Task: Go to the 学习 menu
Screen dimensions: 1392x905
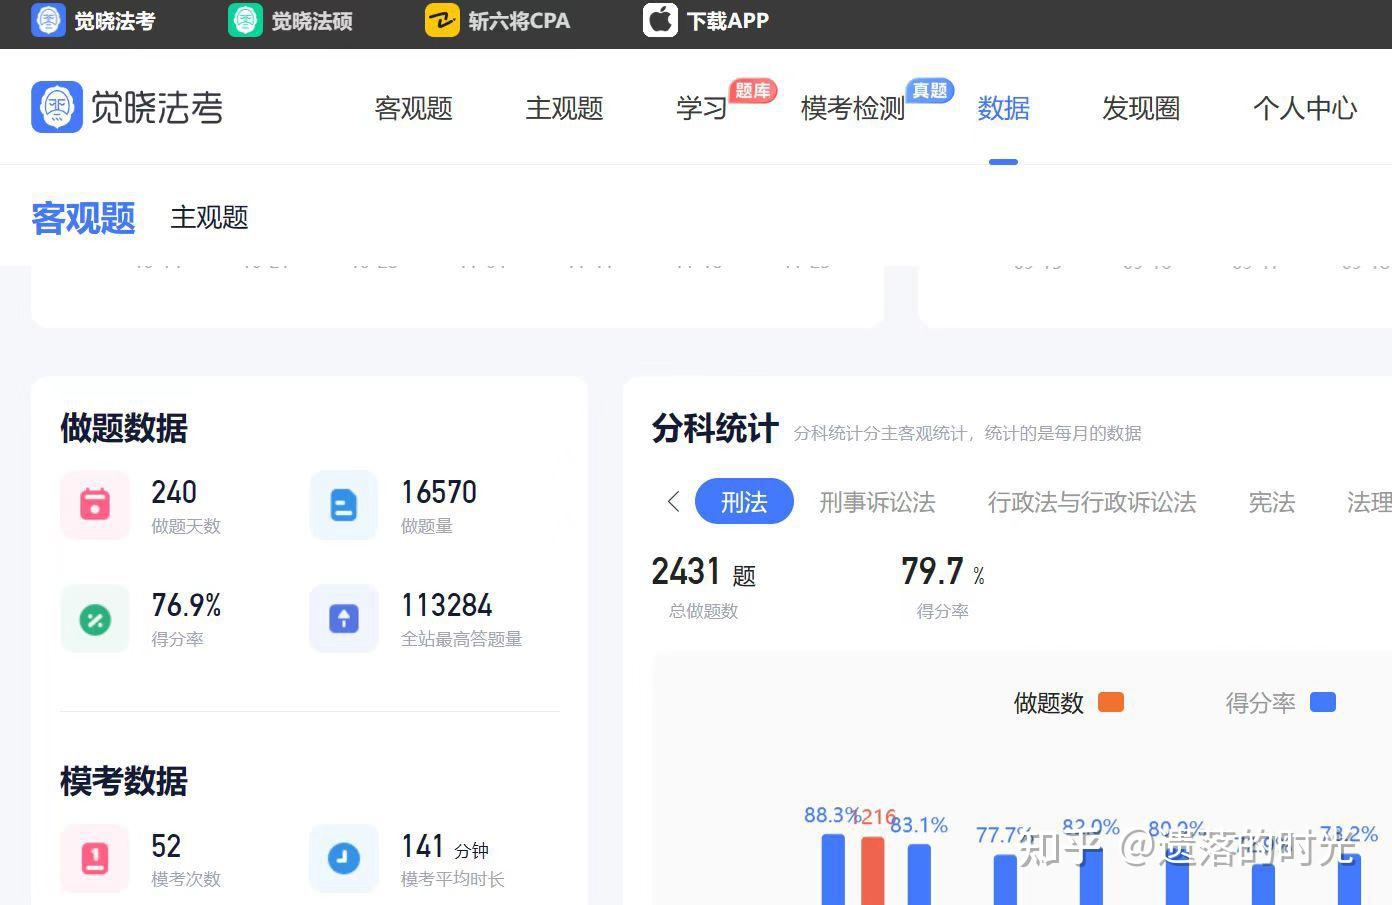Action: click(x=701, y=108)
